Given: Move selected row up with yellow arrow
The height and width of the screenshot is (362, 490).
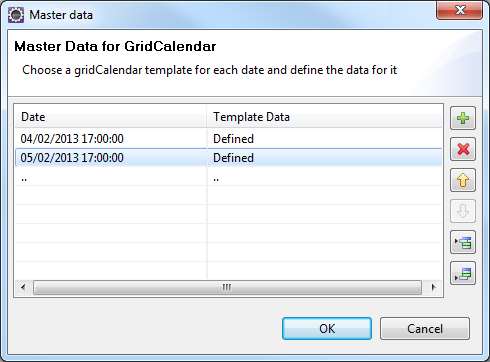Looking at the screenshot, I should point(463,180).
